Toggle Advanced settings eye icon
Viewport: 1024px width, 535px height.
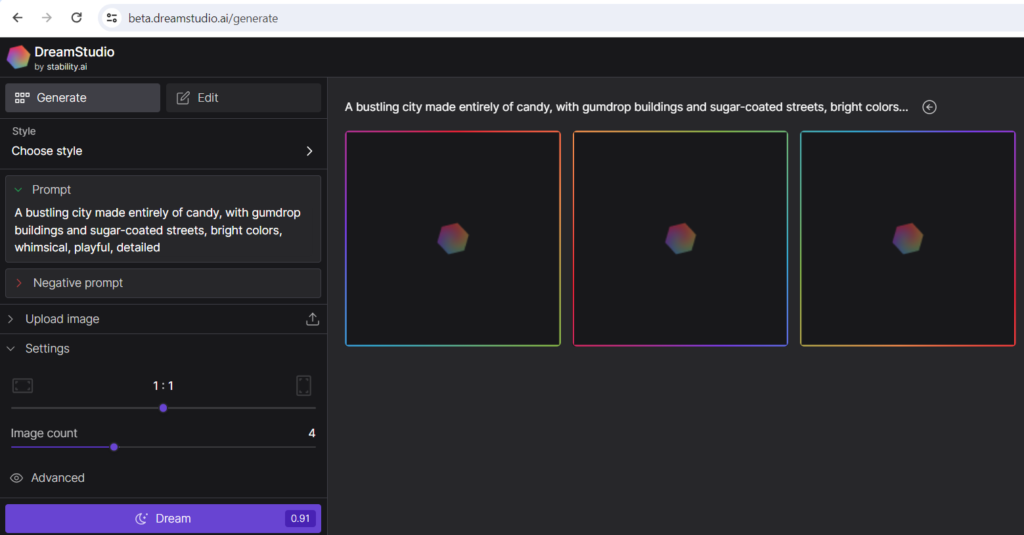[16, 478]
